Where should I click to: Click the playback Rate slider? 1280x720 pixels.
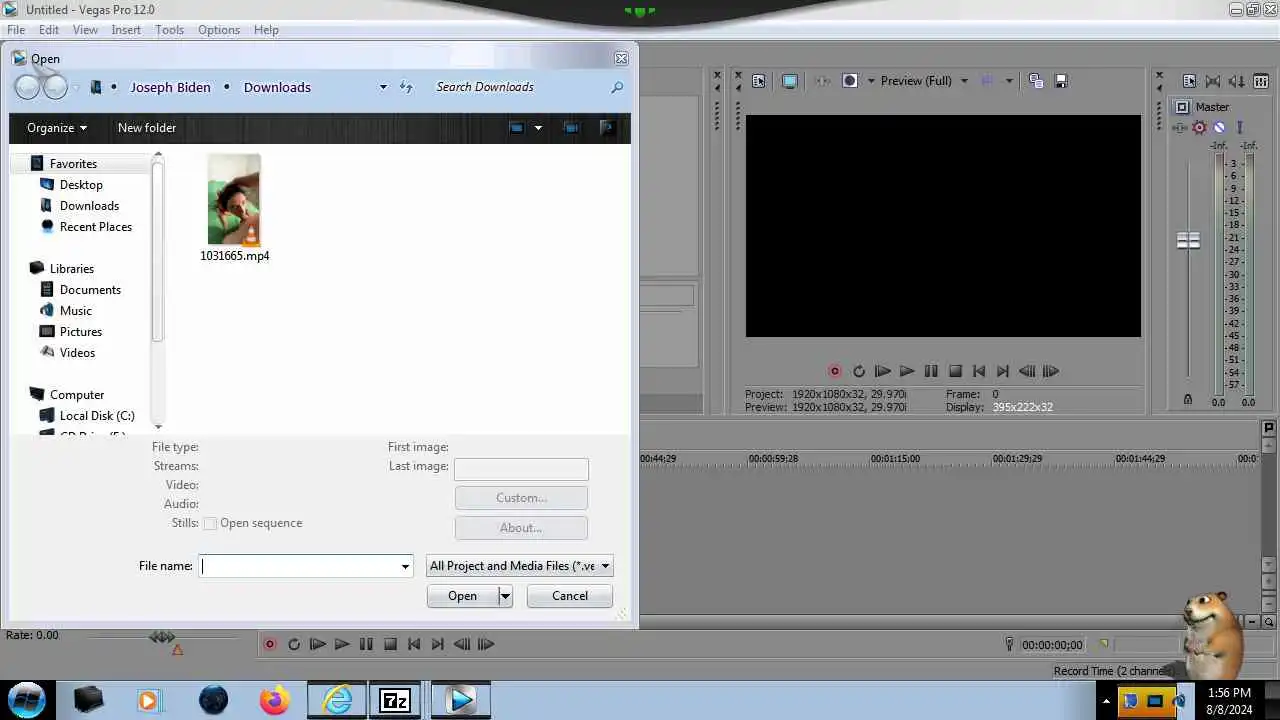pyautogui.click(x=162, y=637)
